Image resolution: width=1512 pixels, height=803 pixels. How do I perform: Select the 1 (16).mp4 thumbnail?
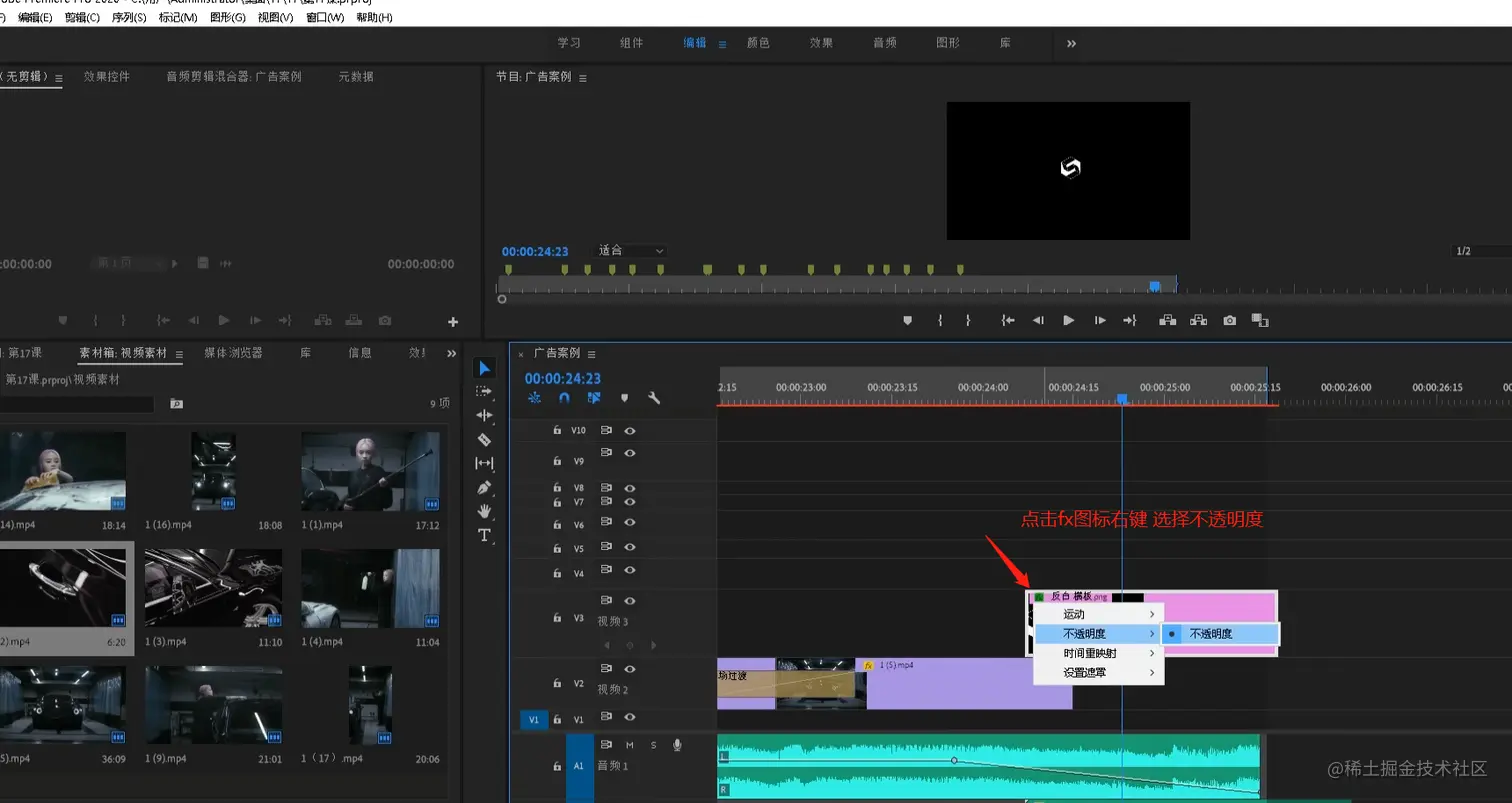point(213,471)
